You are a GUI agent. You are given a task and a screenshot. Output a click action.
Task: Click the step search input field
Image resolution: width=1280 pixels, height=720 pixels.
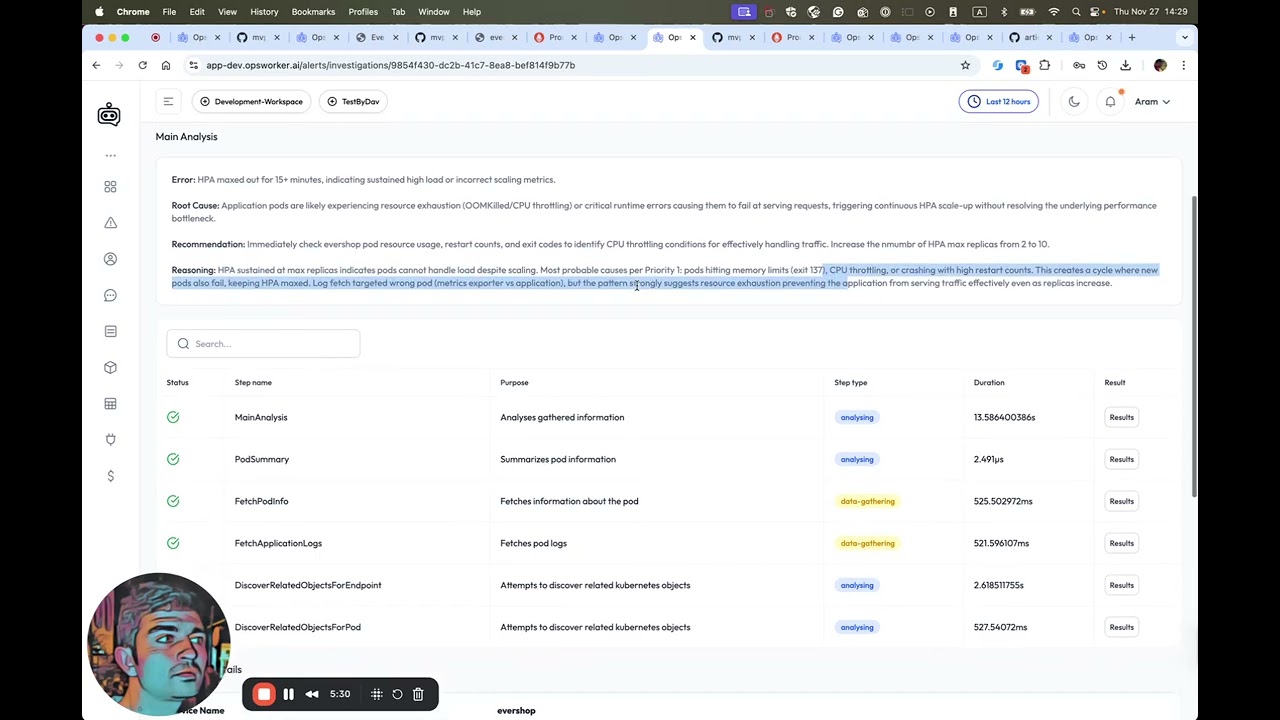(263, 344)
